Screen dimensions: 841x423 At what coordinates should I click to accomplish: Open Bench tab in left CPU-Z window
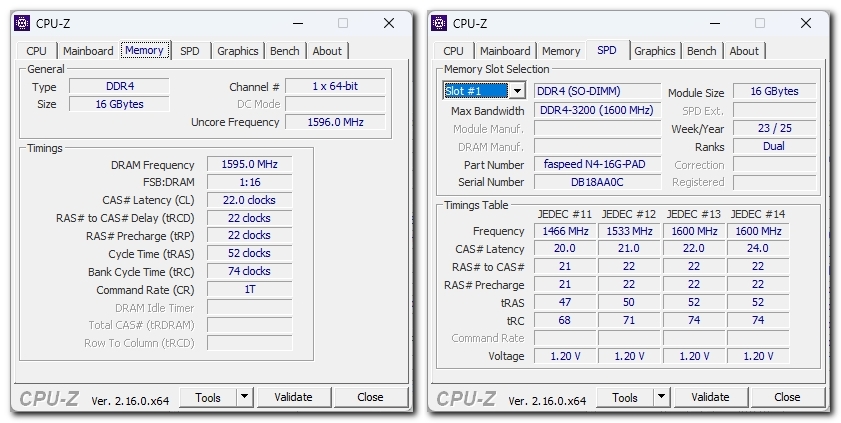tap(285, 51)
